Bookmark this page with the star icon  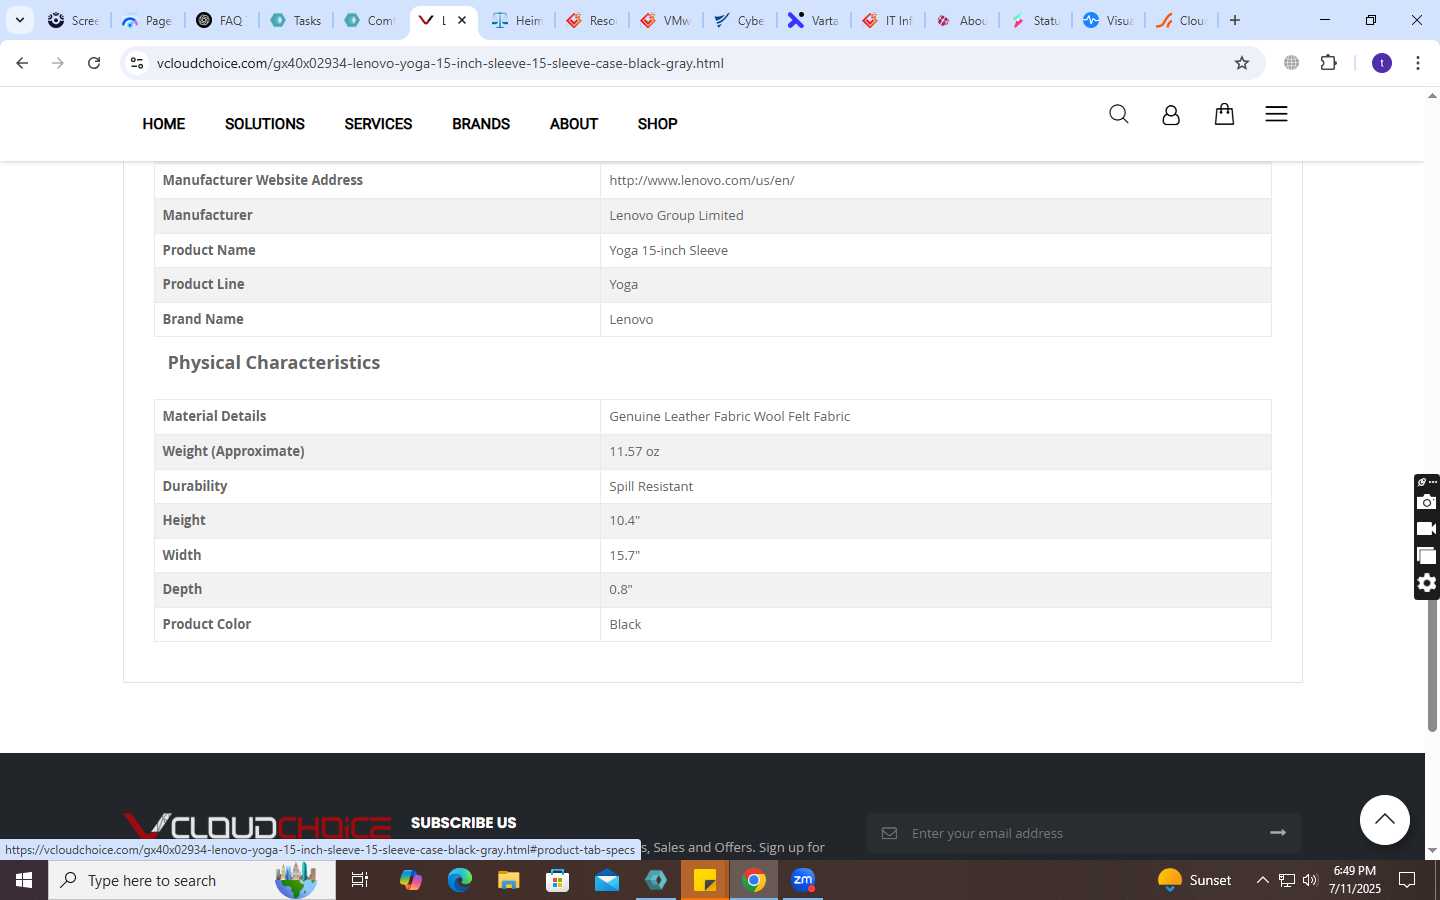[1242, 63]
